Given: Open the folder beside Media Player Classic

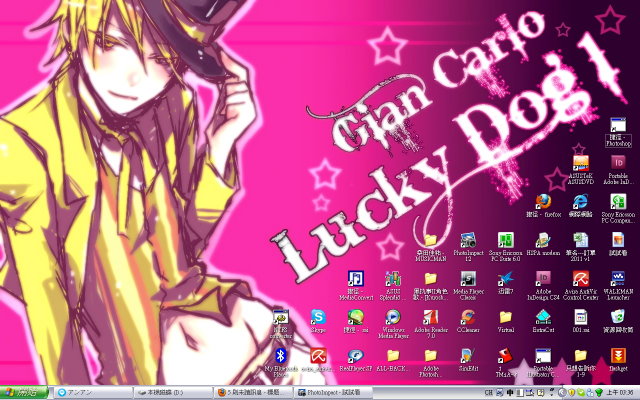Looking at the screenshot, I should 430,278.
